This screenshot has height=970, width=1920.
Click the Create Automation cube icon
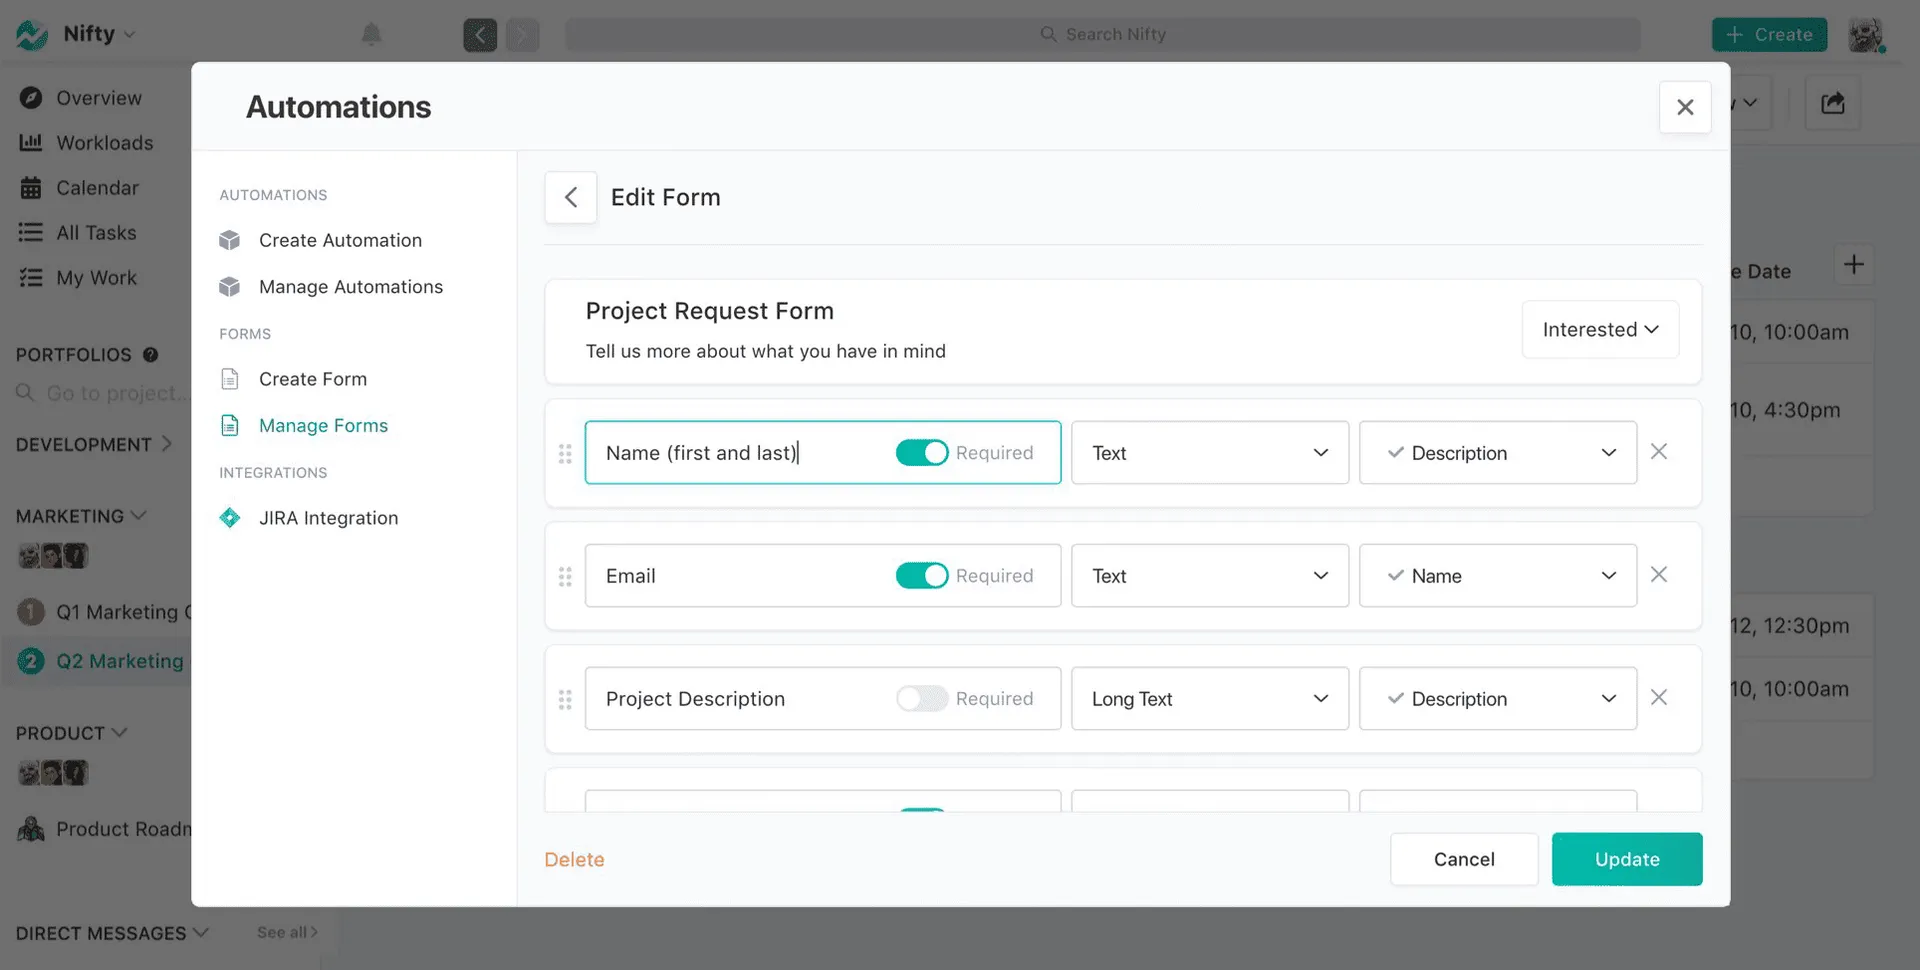coord(229,240)
